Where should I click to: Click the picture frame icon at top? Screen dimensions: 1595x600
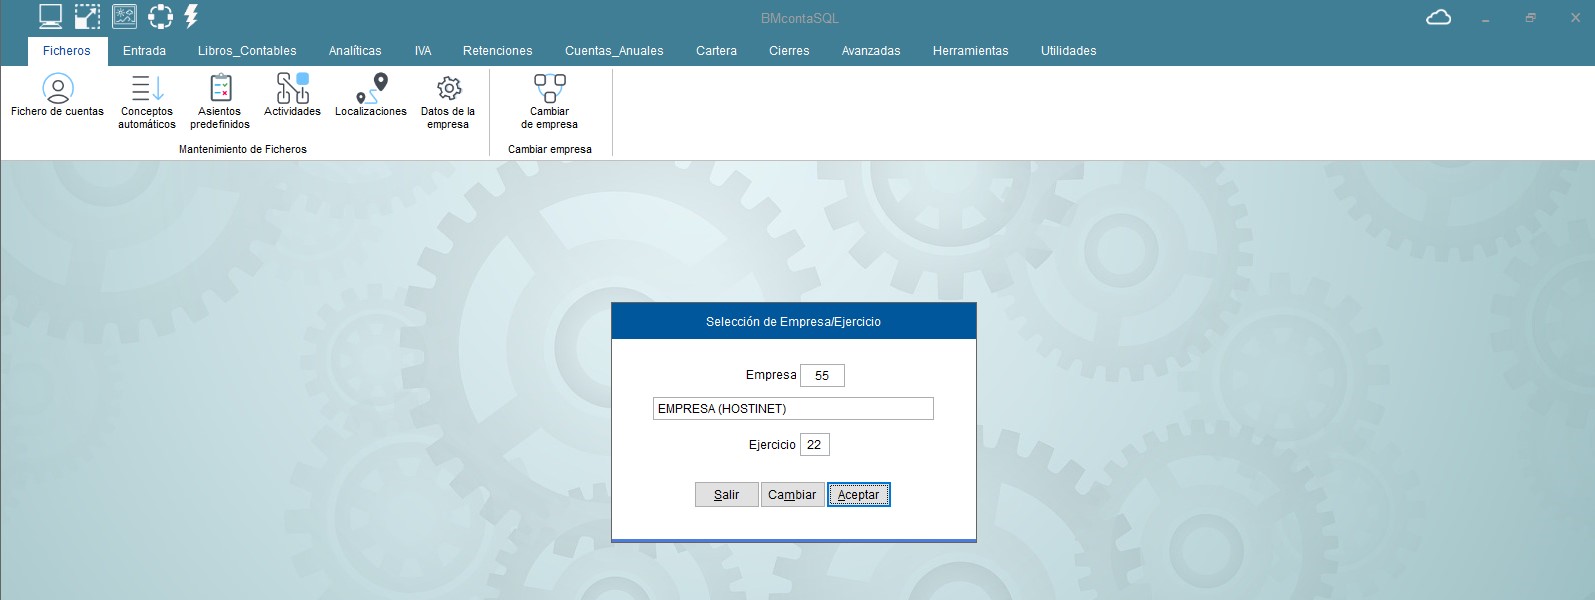(x=124, y=16)
